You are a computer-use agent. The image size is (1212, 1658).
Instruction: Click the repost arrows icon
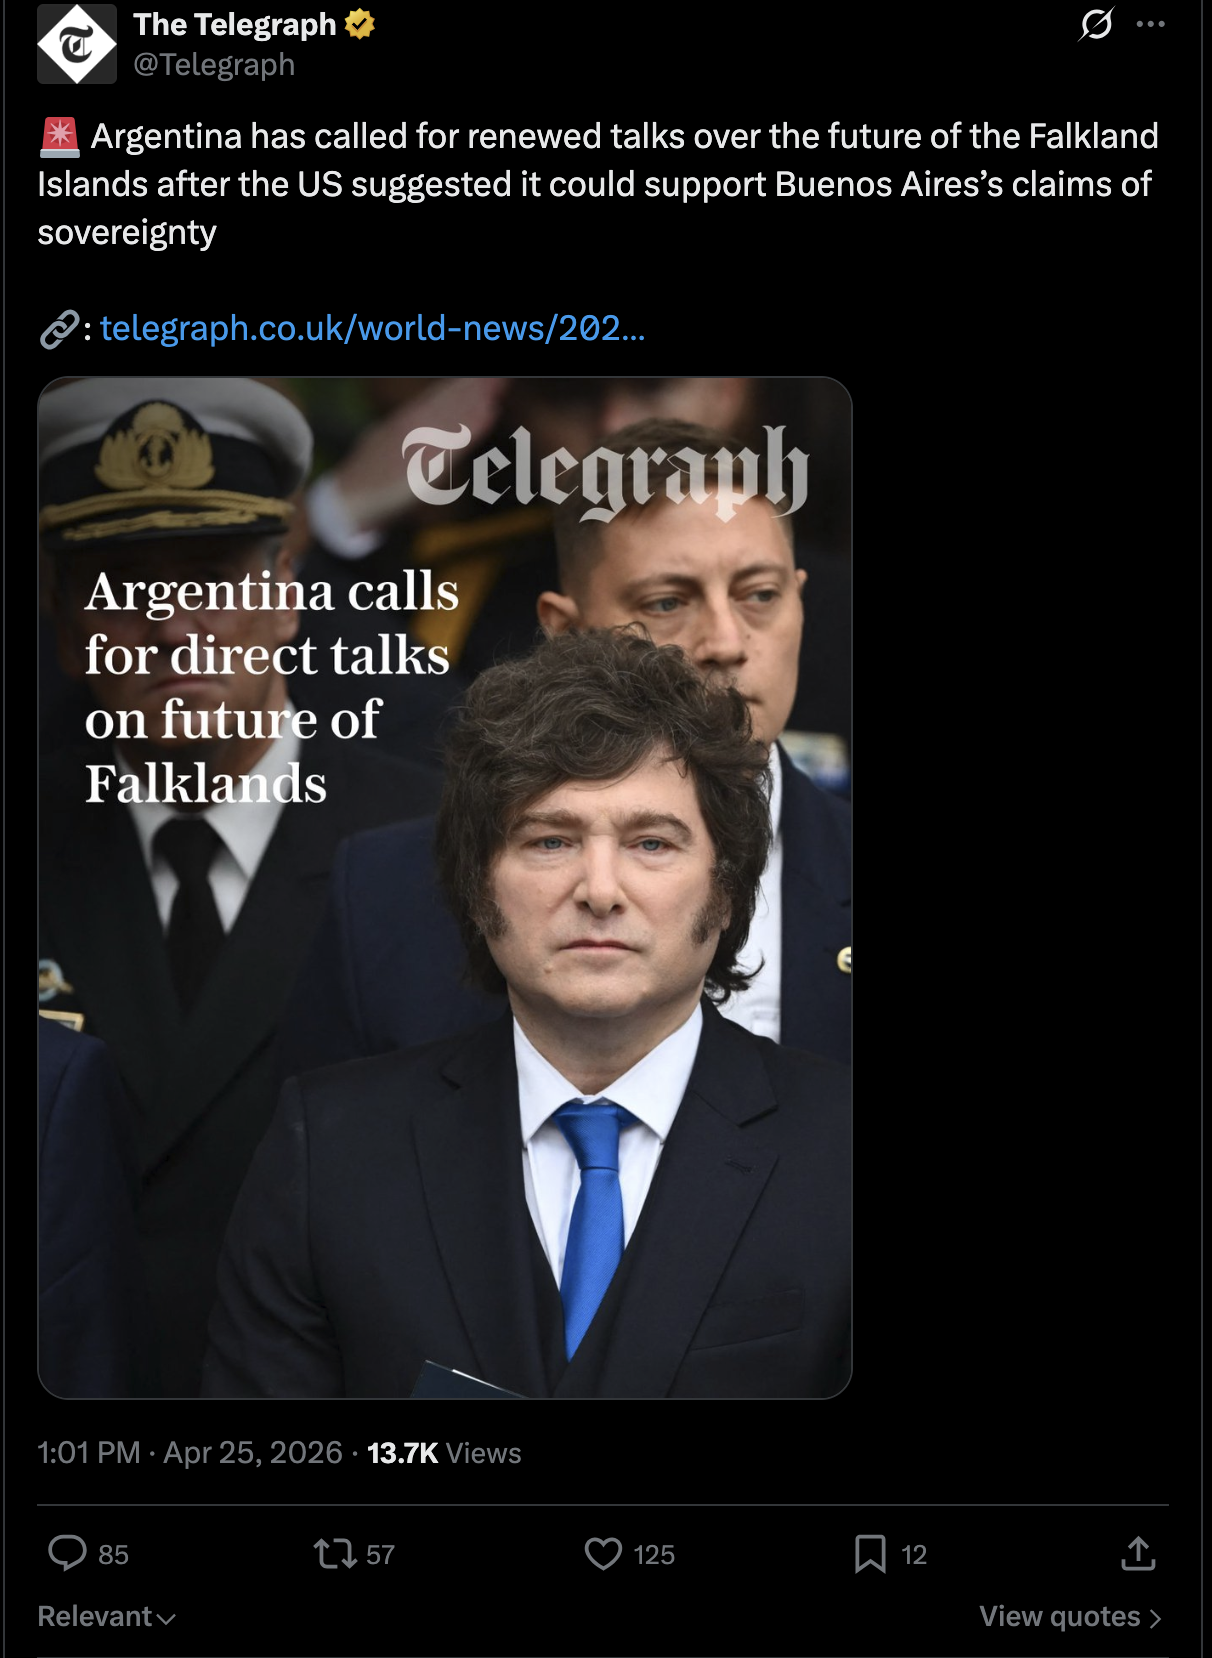point(334,1553)
